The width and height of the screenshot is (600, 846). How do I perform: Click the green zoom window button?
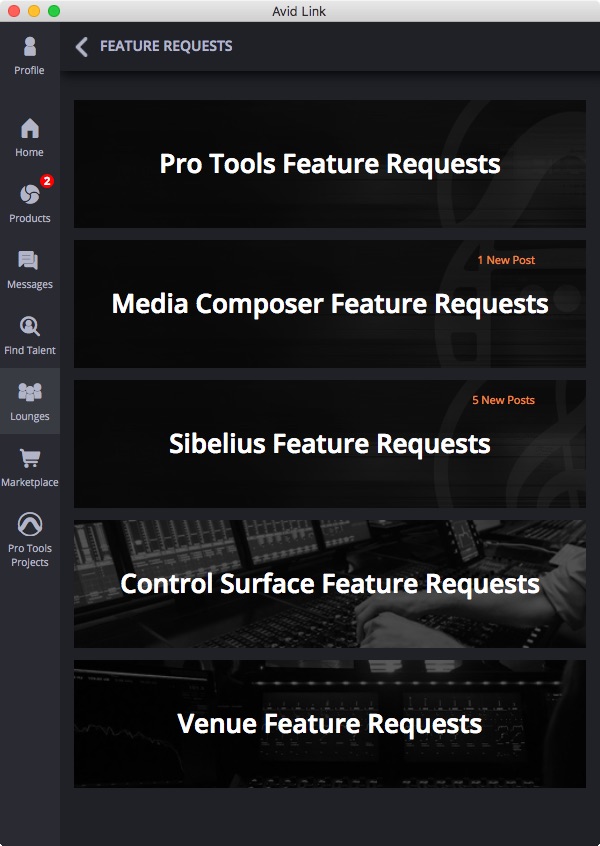click(x=54, y=11)
